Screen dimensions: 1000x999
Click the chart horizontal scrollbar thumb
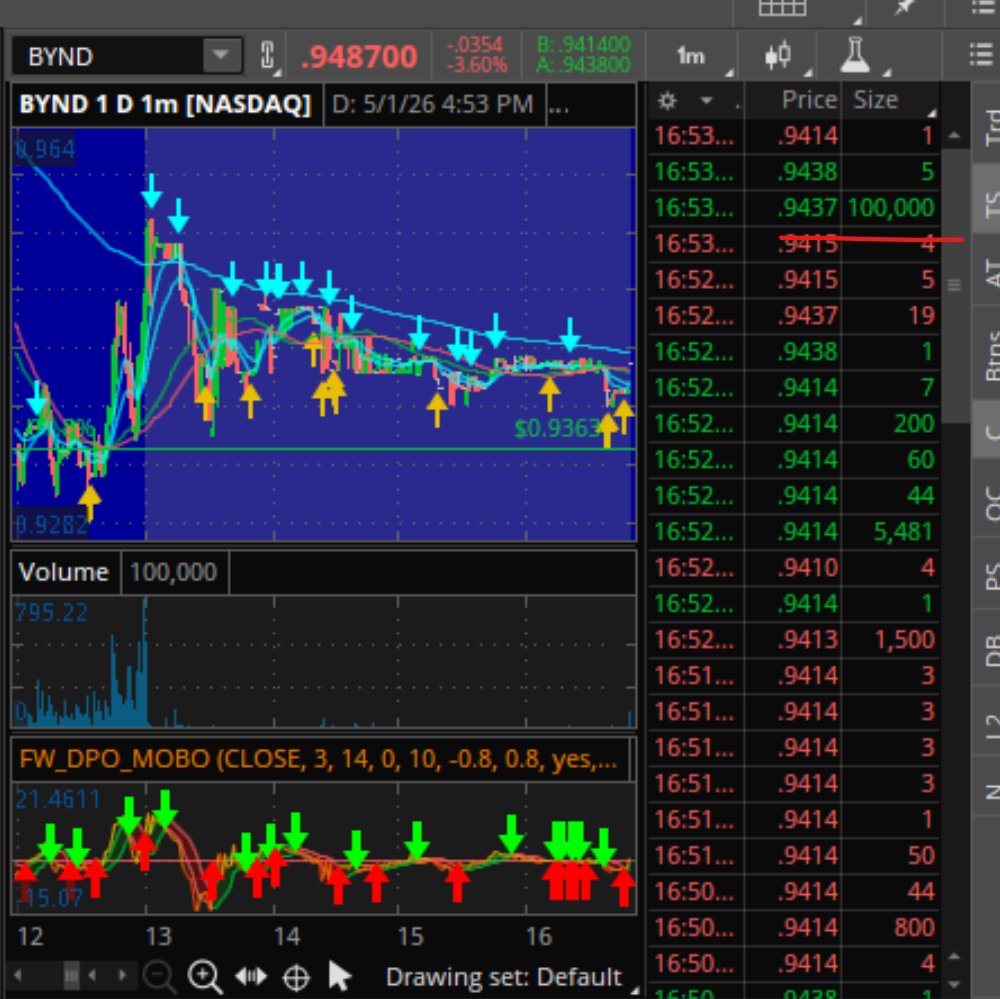[x=71, y=975]
